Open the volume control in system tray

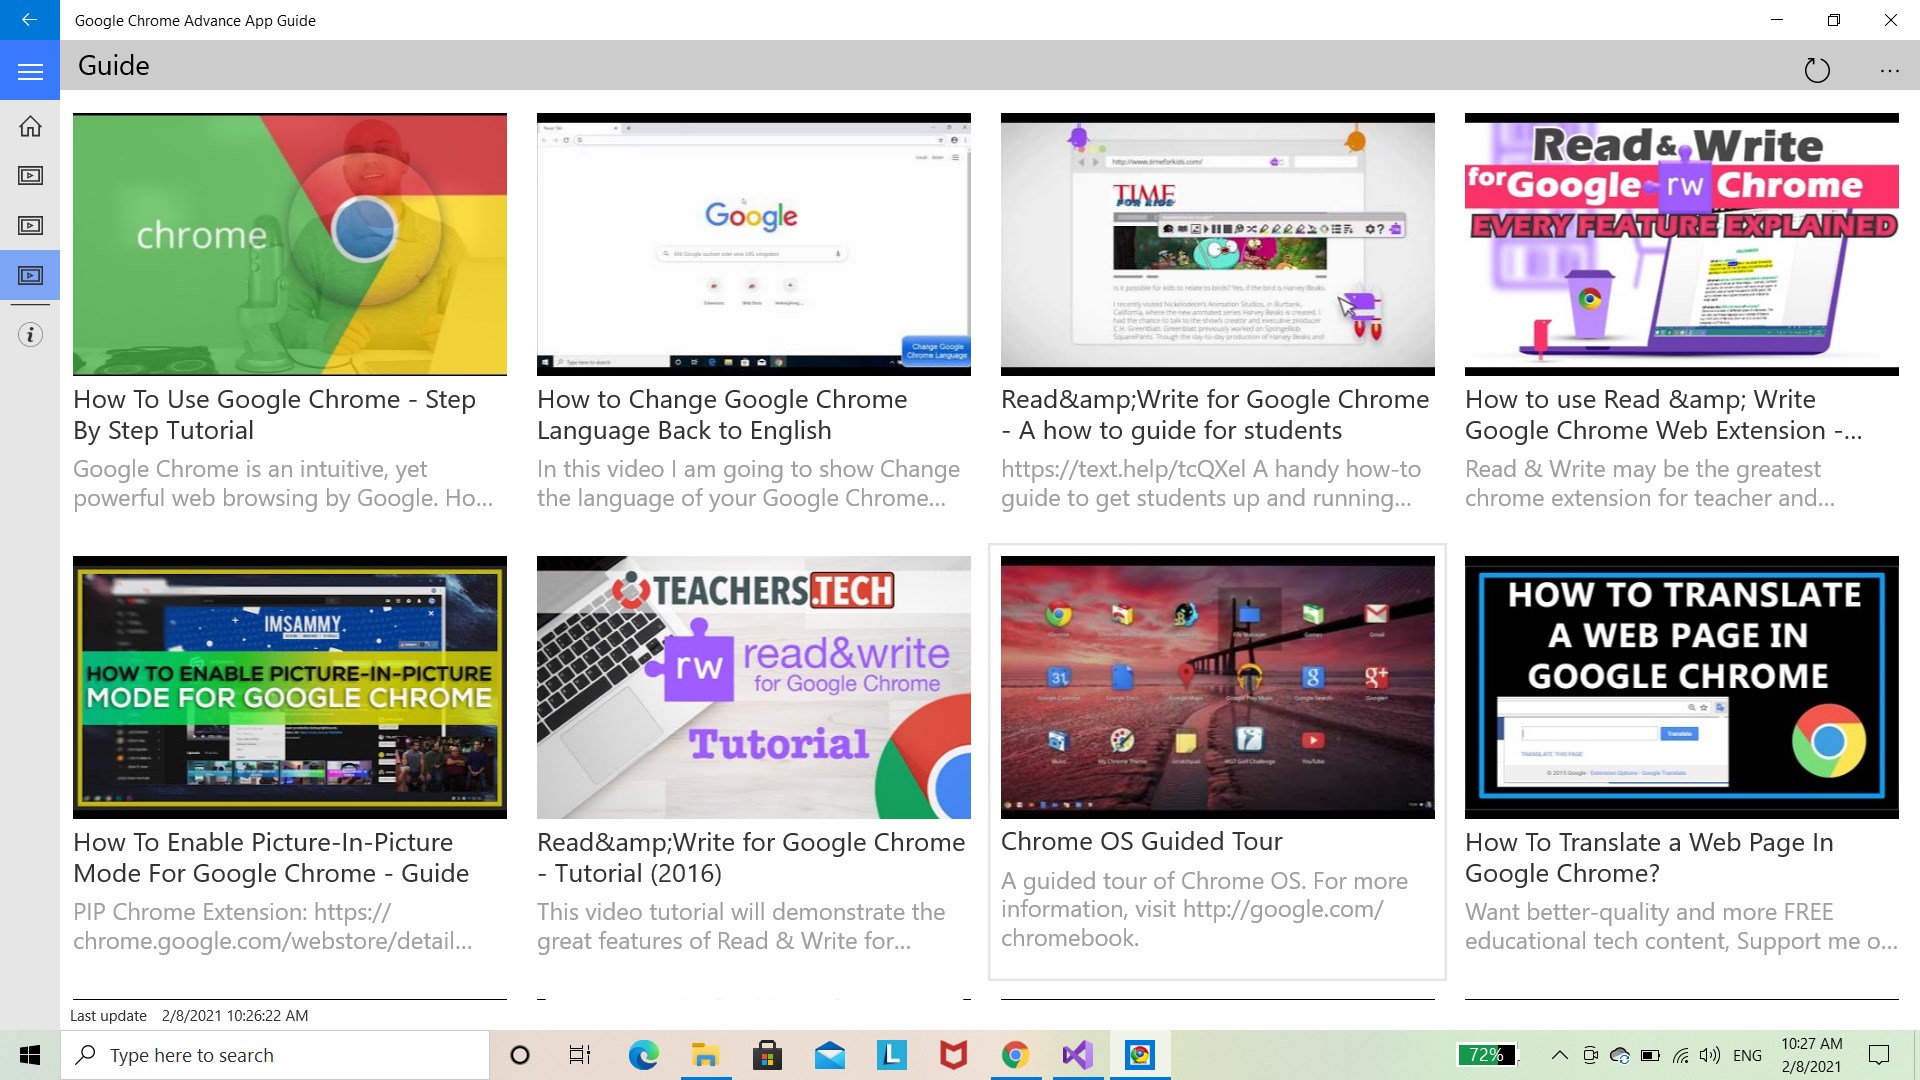point(1710,1055)
